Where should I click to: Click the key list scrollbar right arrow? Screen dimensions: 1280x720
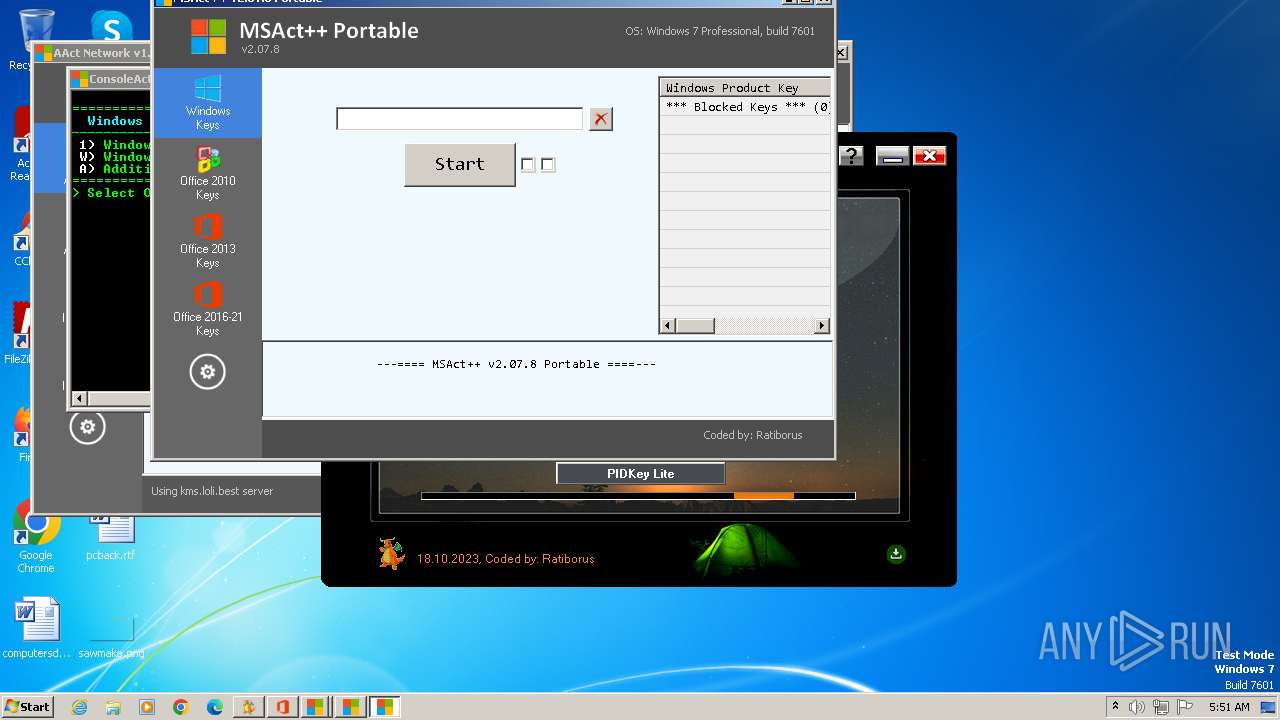(x=822, y=325)
